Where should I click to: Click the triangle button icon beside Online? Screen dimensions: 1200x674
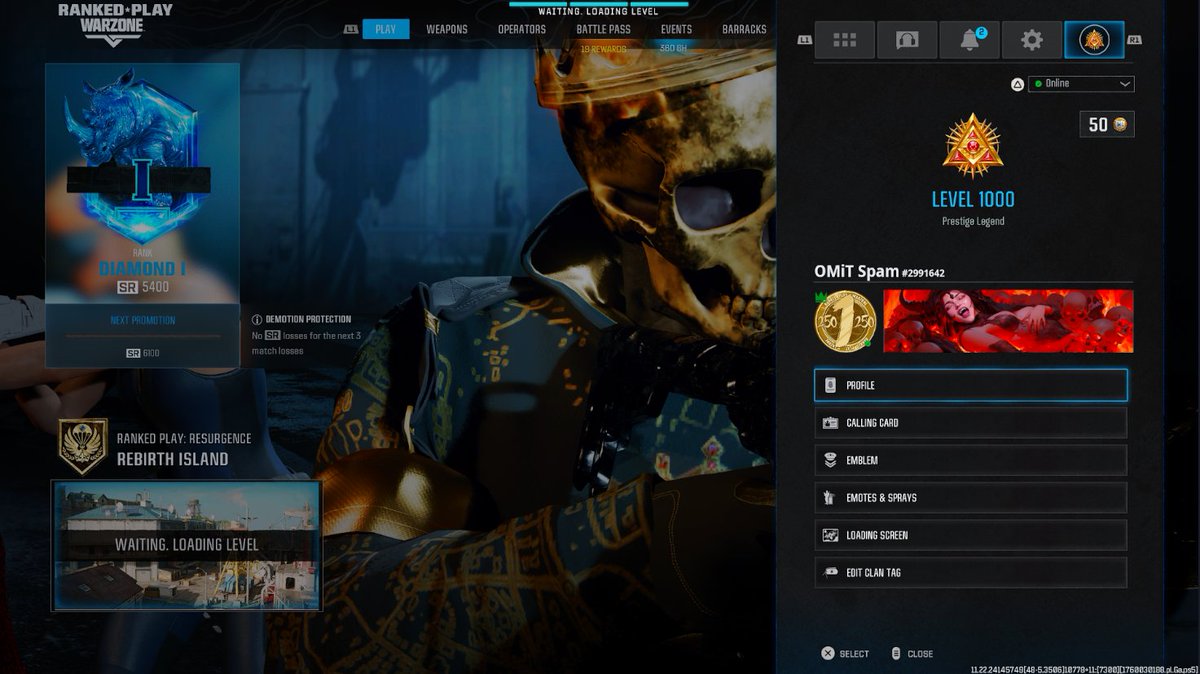[x=1018, y=84]
